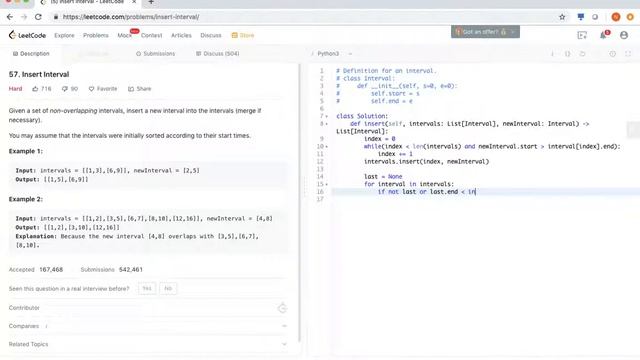Image resolution: width=640 pixels, height=360 pixels.
Task: Answer Yes to seen in interview
Action: [147, 289]
